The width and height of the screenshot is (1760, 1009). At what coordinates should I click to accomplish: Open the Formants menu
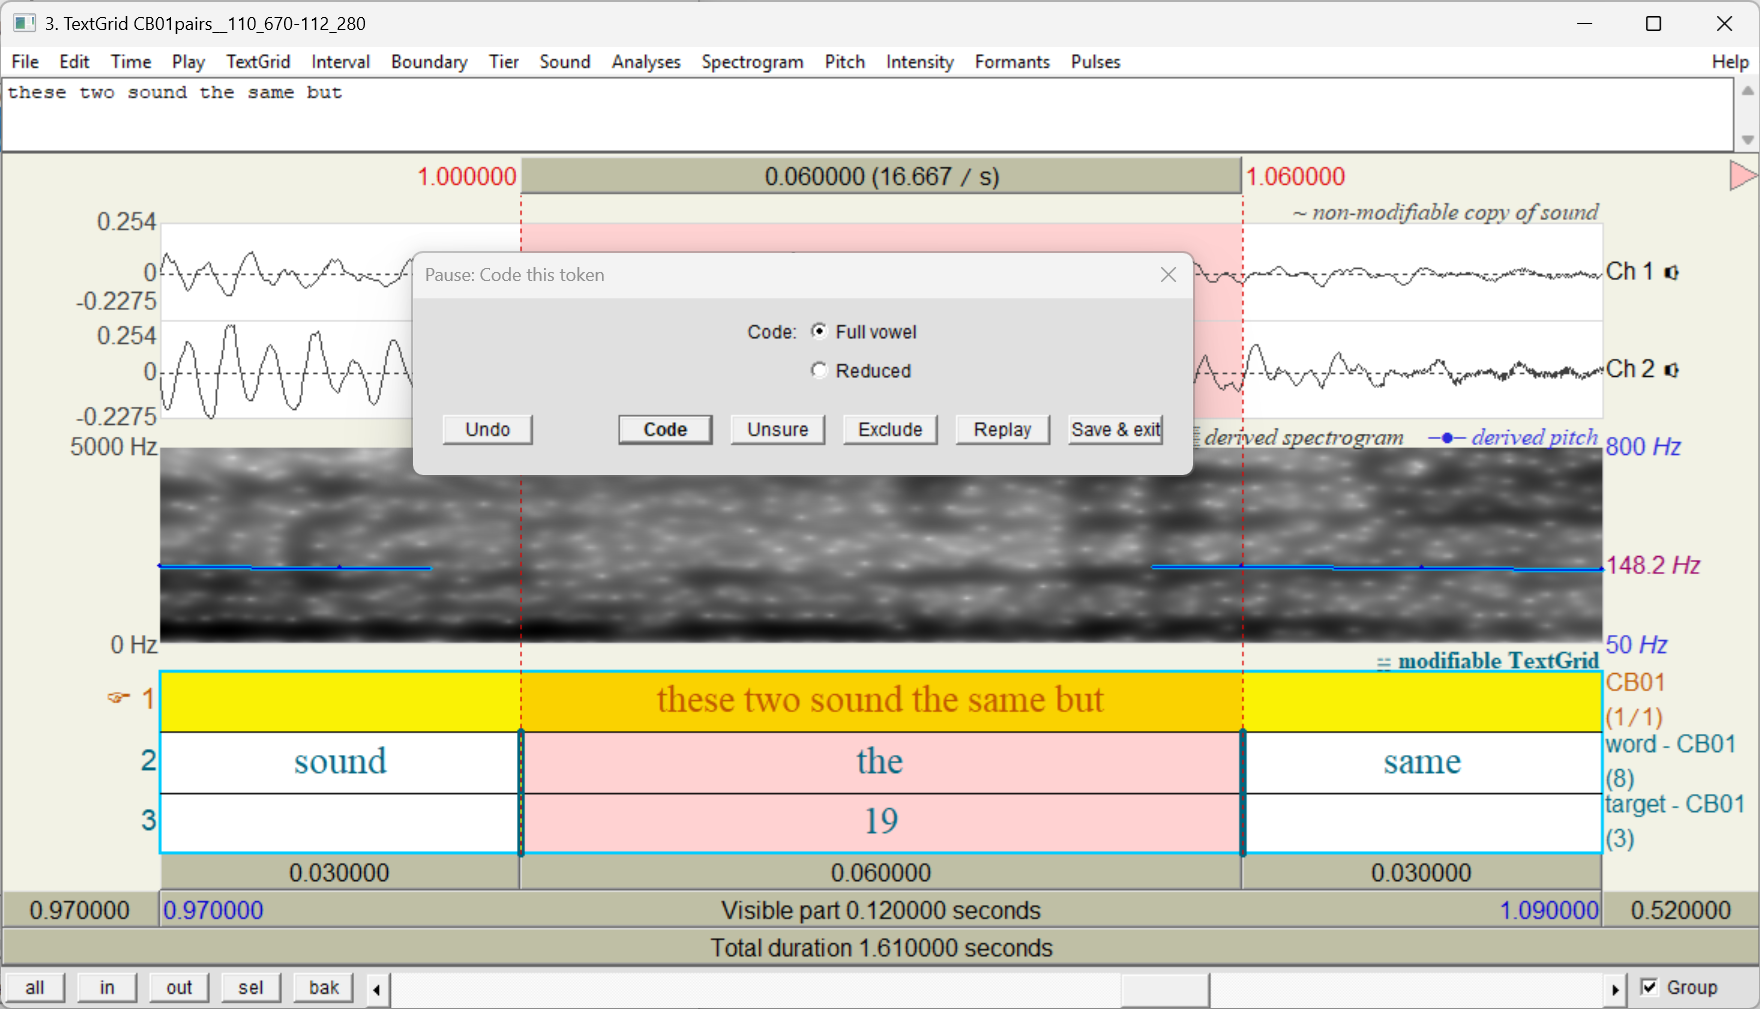tap(1012, 62)
